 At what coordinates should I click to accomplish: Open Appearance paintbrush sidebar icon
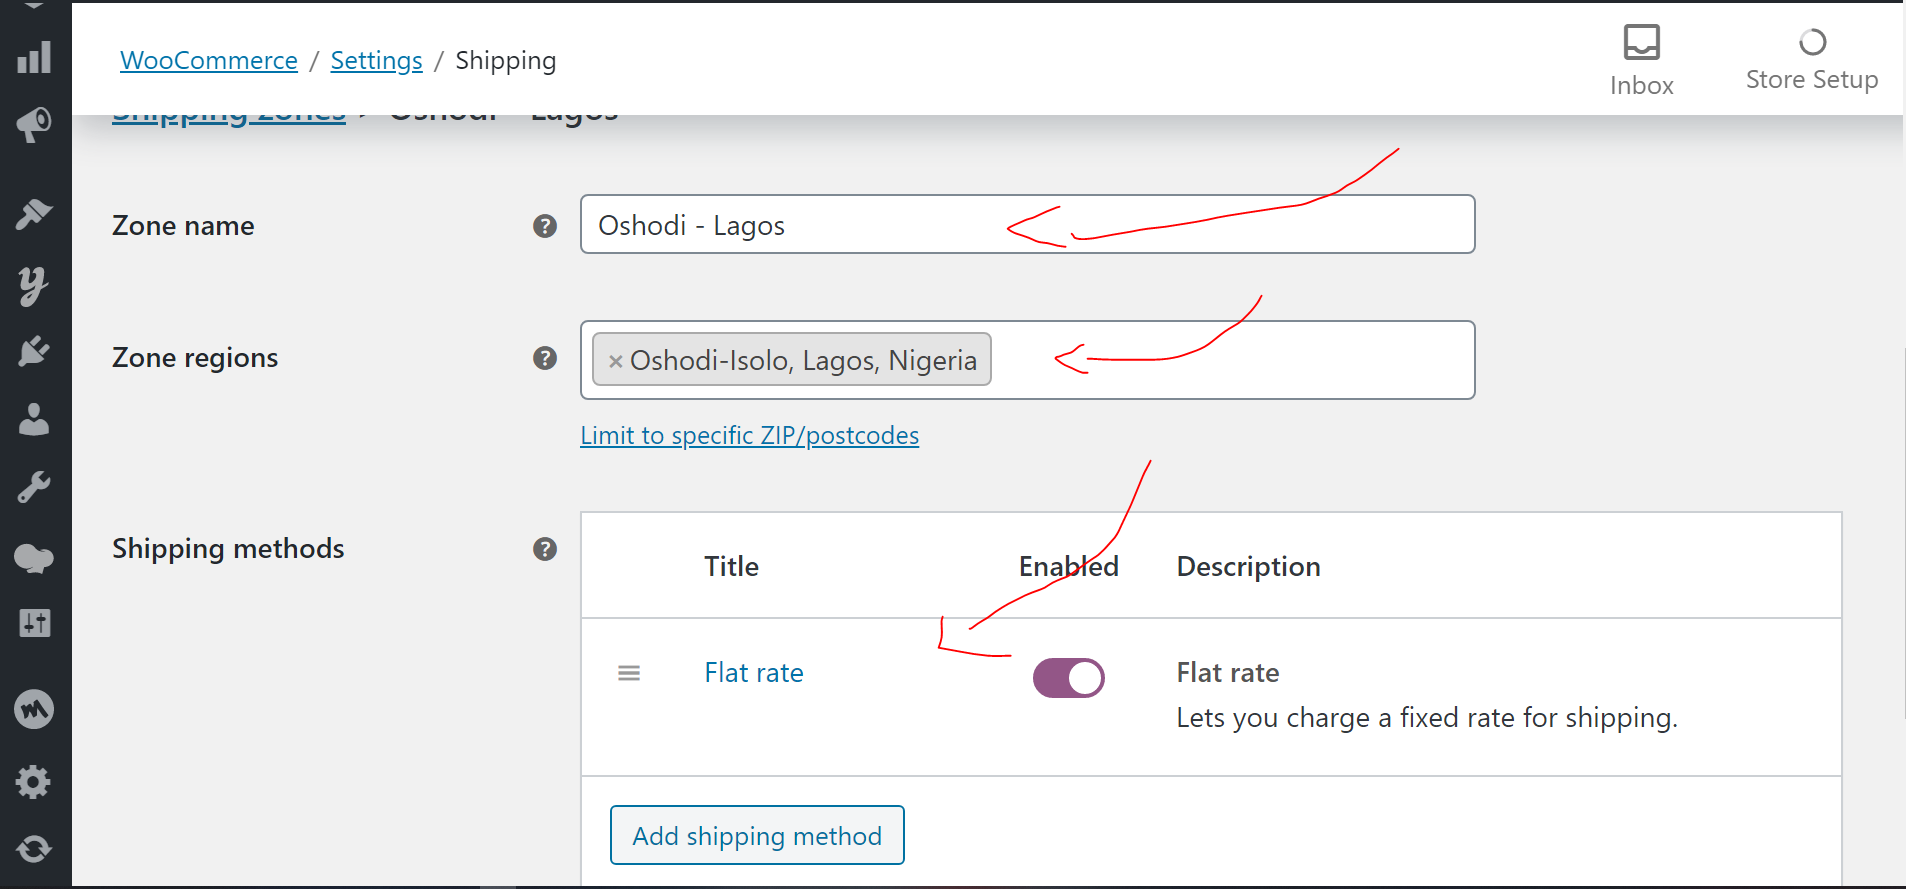tap(34, 213)
